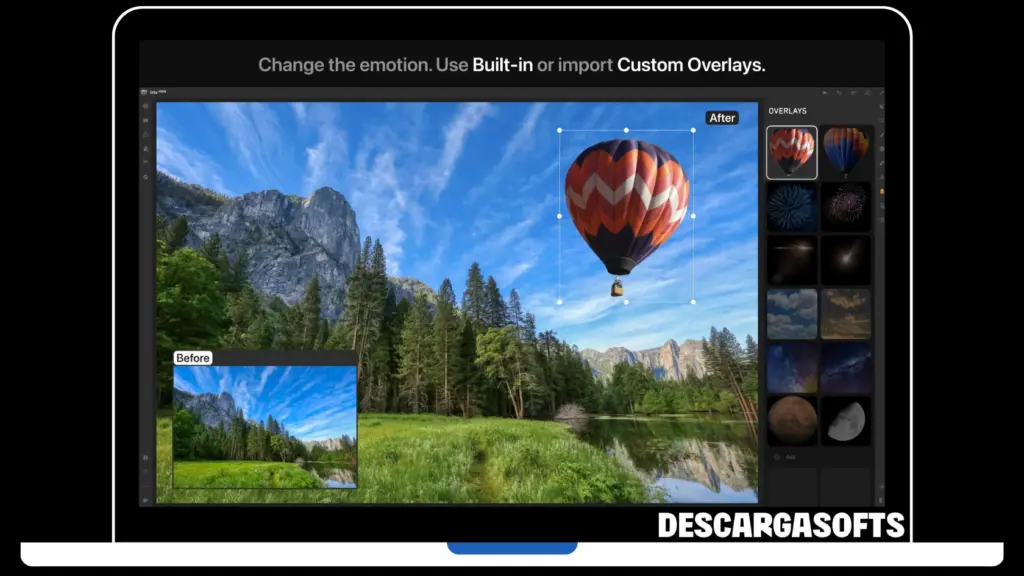The width and height of the screenshot is (1024, 576).
Task: Click the bottom-left handle of balloon selection
Action: pyautogui.click(x=559, y=301)
